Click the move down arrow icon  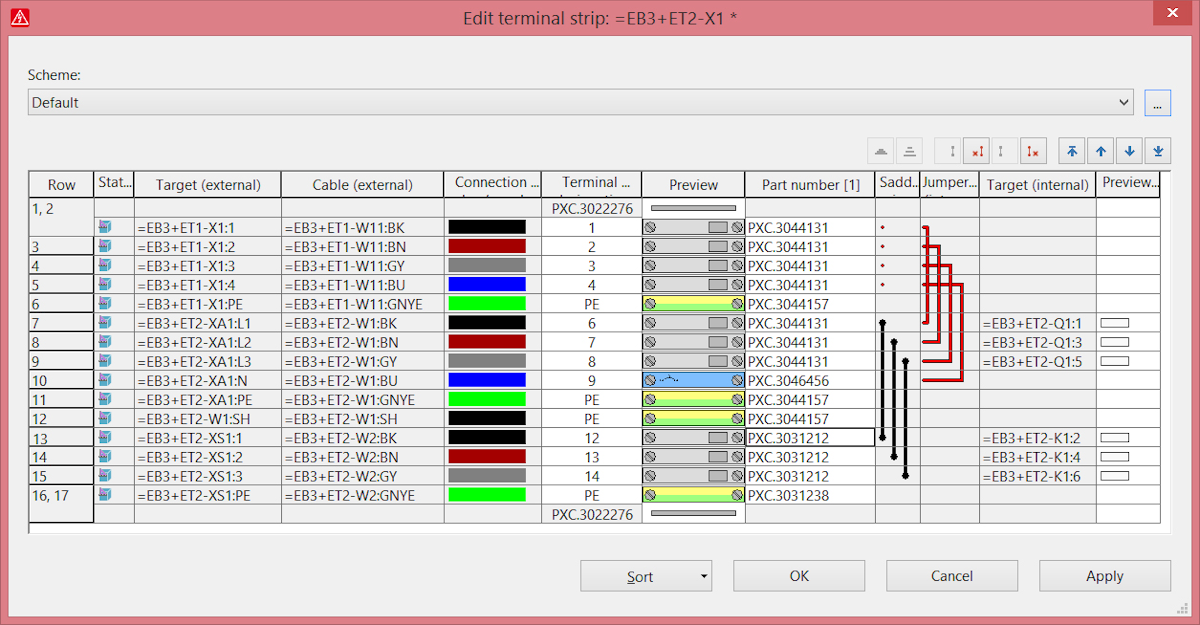(x=1129, y=150)
